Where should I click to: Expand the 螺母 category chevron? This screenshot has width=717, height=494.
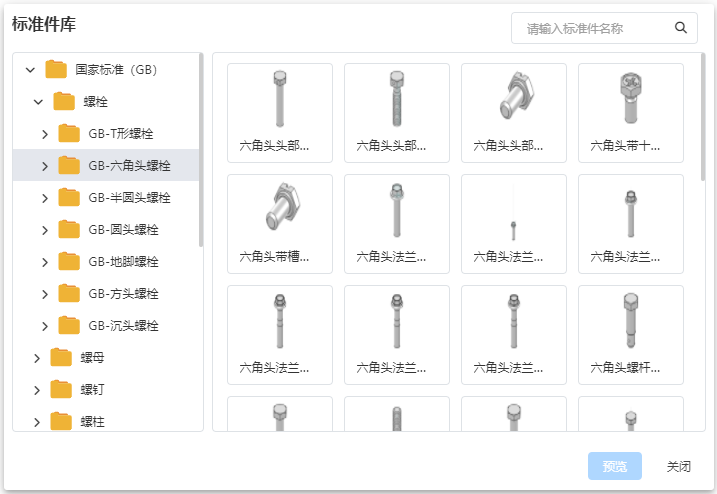(37, 358)
